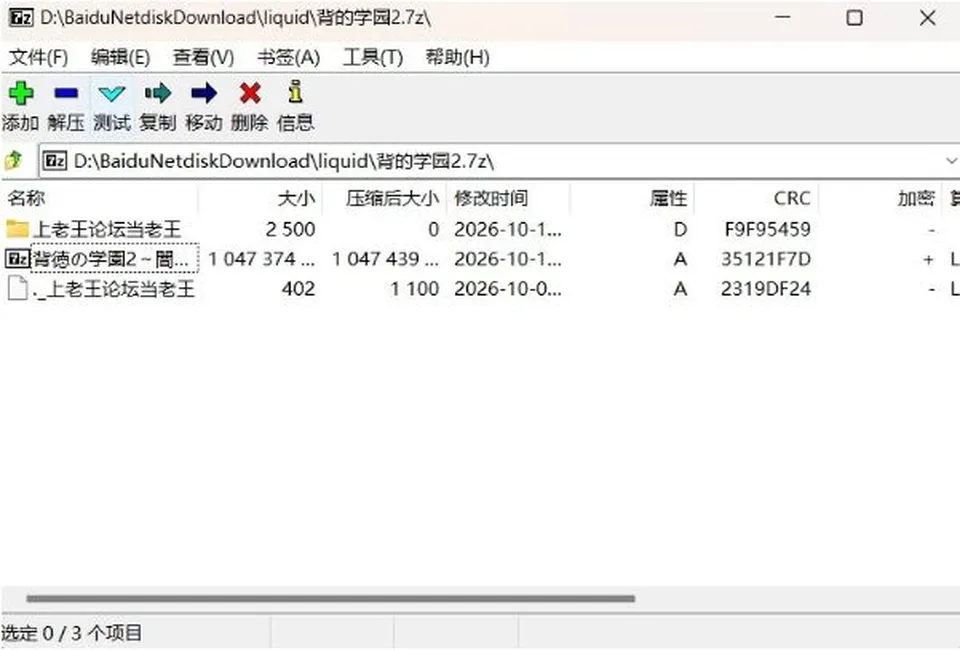
Task: Click the Copy (复制) toolbar icon
Action: (157, 94)
